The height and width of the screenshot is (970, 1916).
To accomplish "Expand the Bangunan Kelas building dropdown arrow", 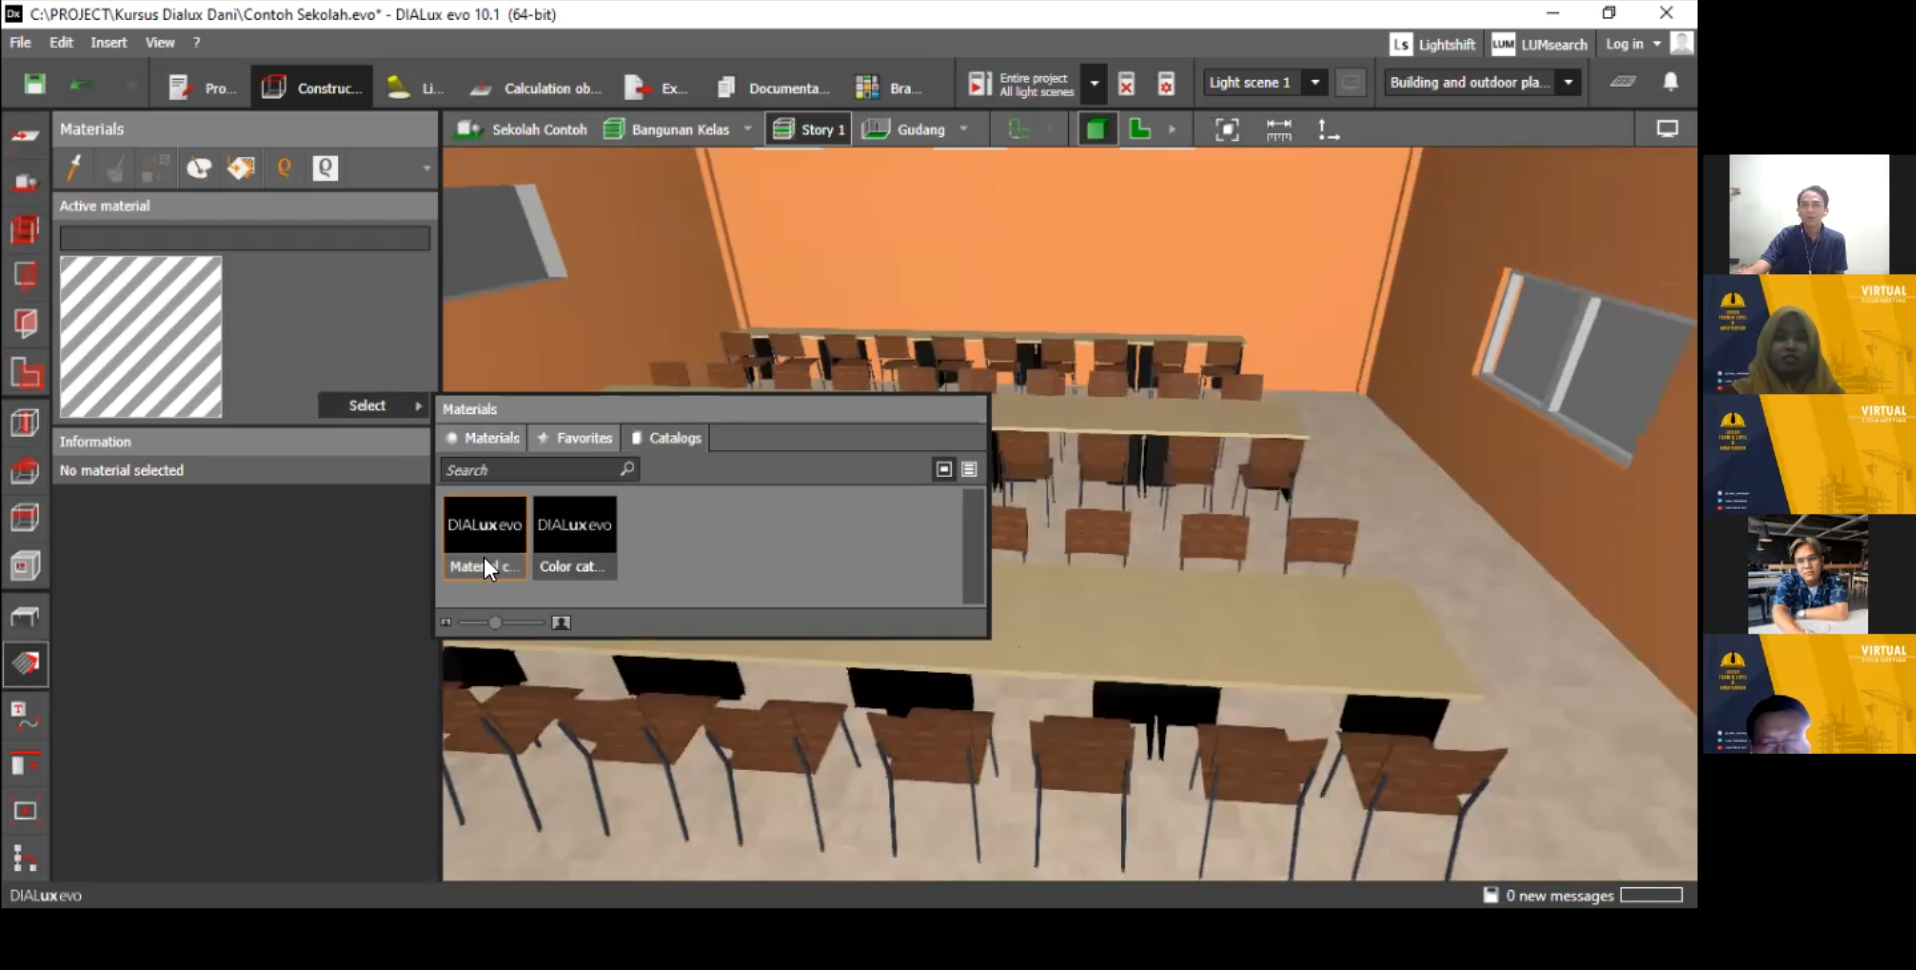I will point(747,129).
